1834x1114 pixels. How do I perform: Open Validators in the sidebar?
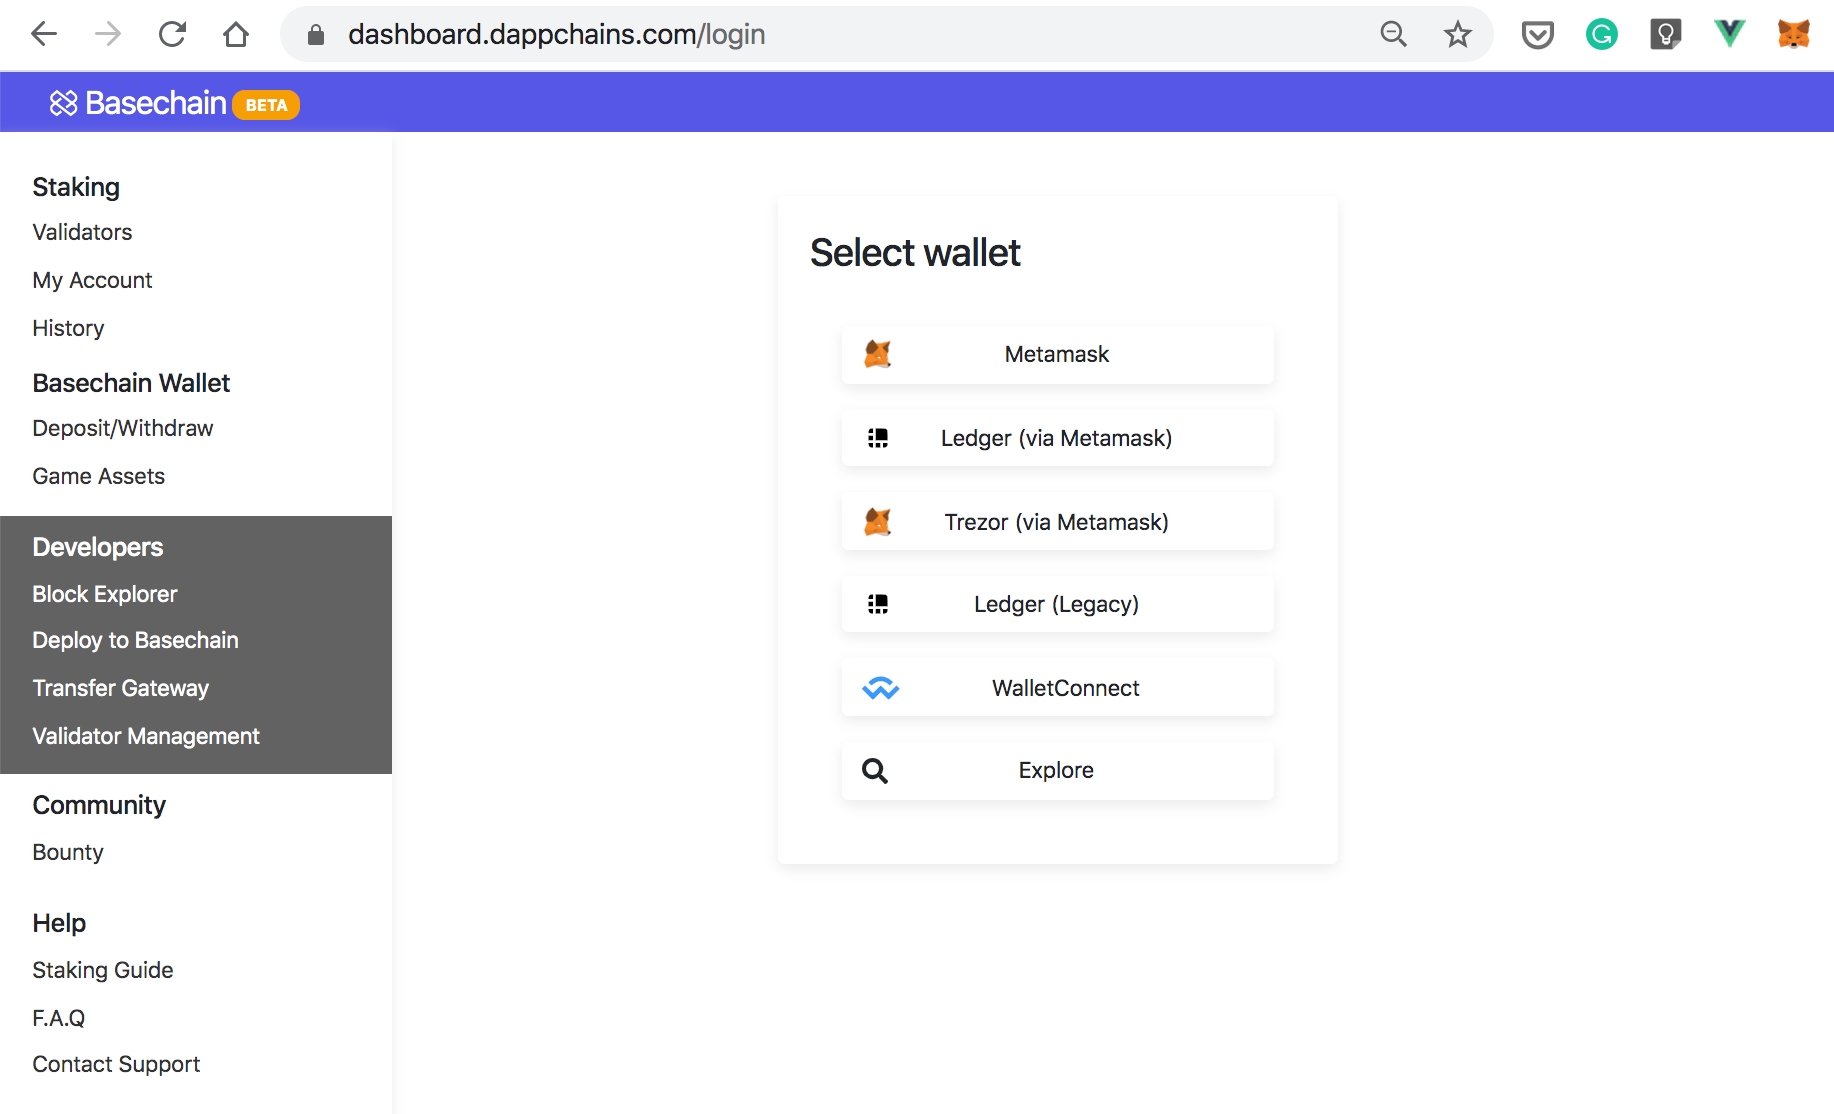click(x=82, y=232)
